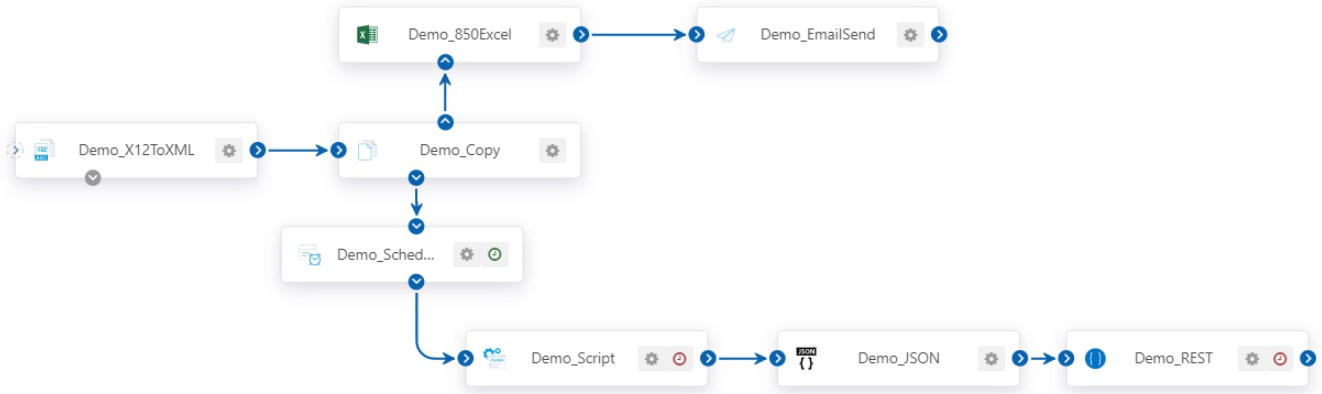1322x394 pixels.
Task: Select the Demo_X12ToXML label
Action: click(137, 151)
